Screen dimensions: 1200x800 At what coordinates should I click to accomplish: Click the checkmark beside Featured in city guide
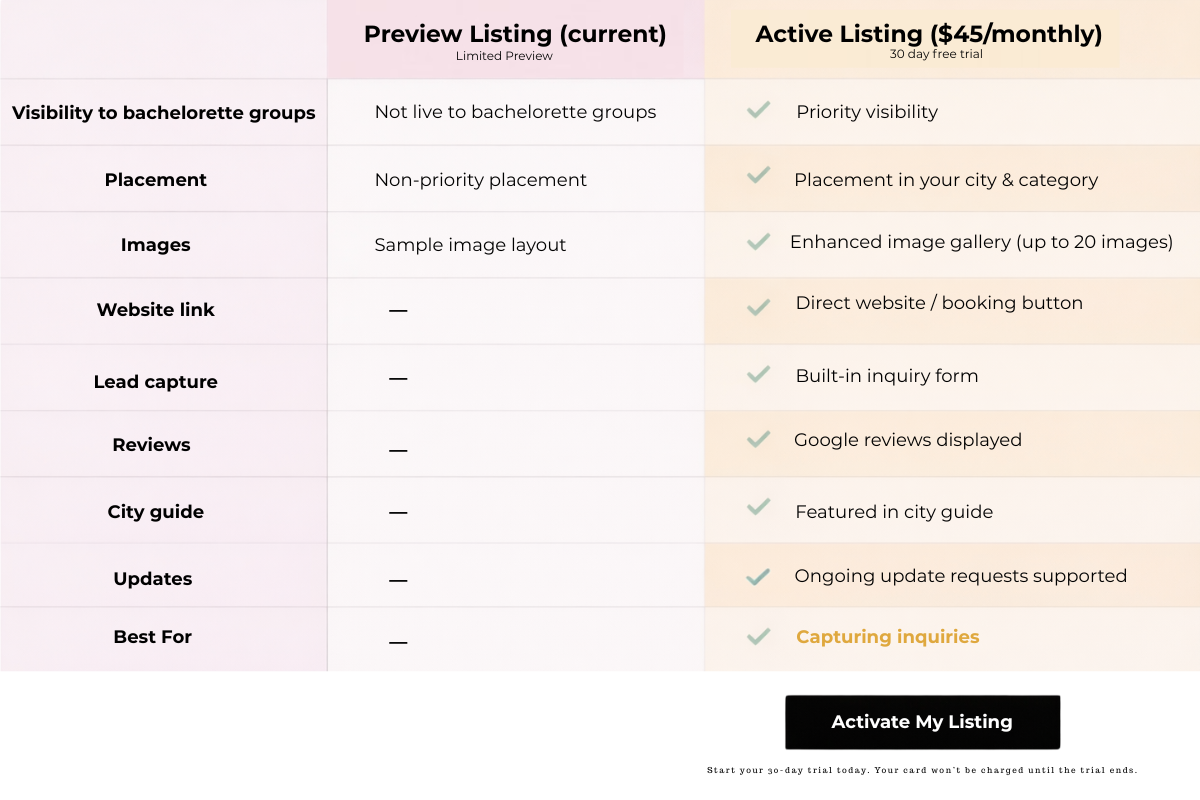[758, 507]
